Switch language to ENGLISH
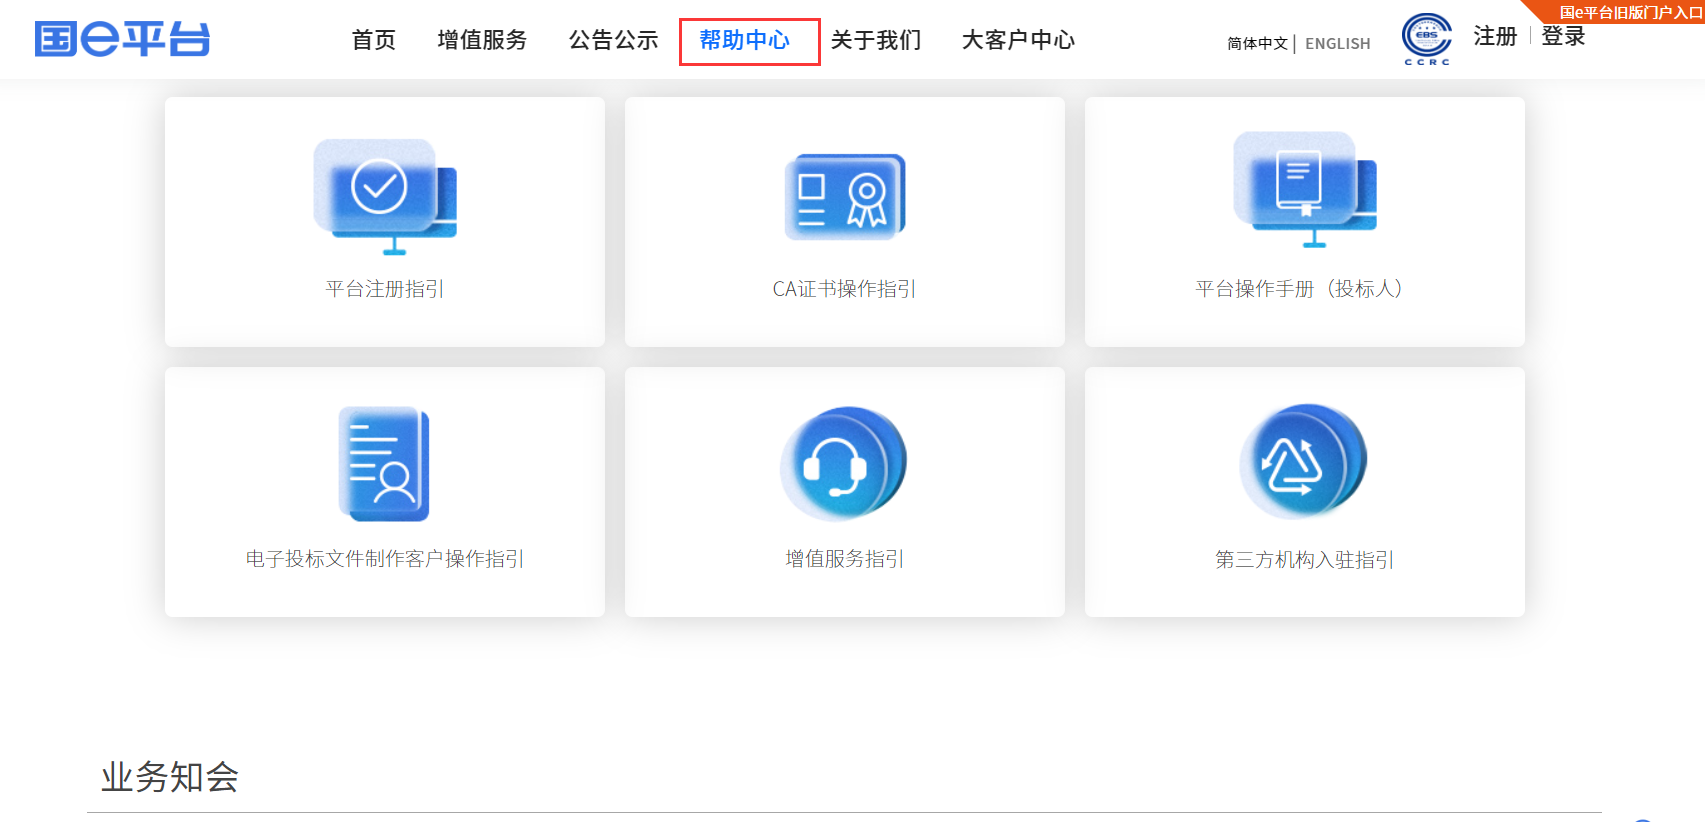This screenshot has height=822, width=1705. click(1337, 44)
